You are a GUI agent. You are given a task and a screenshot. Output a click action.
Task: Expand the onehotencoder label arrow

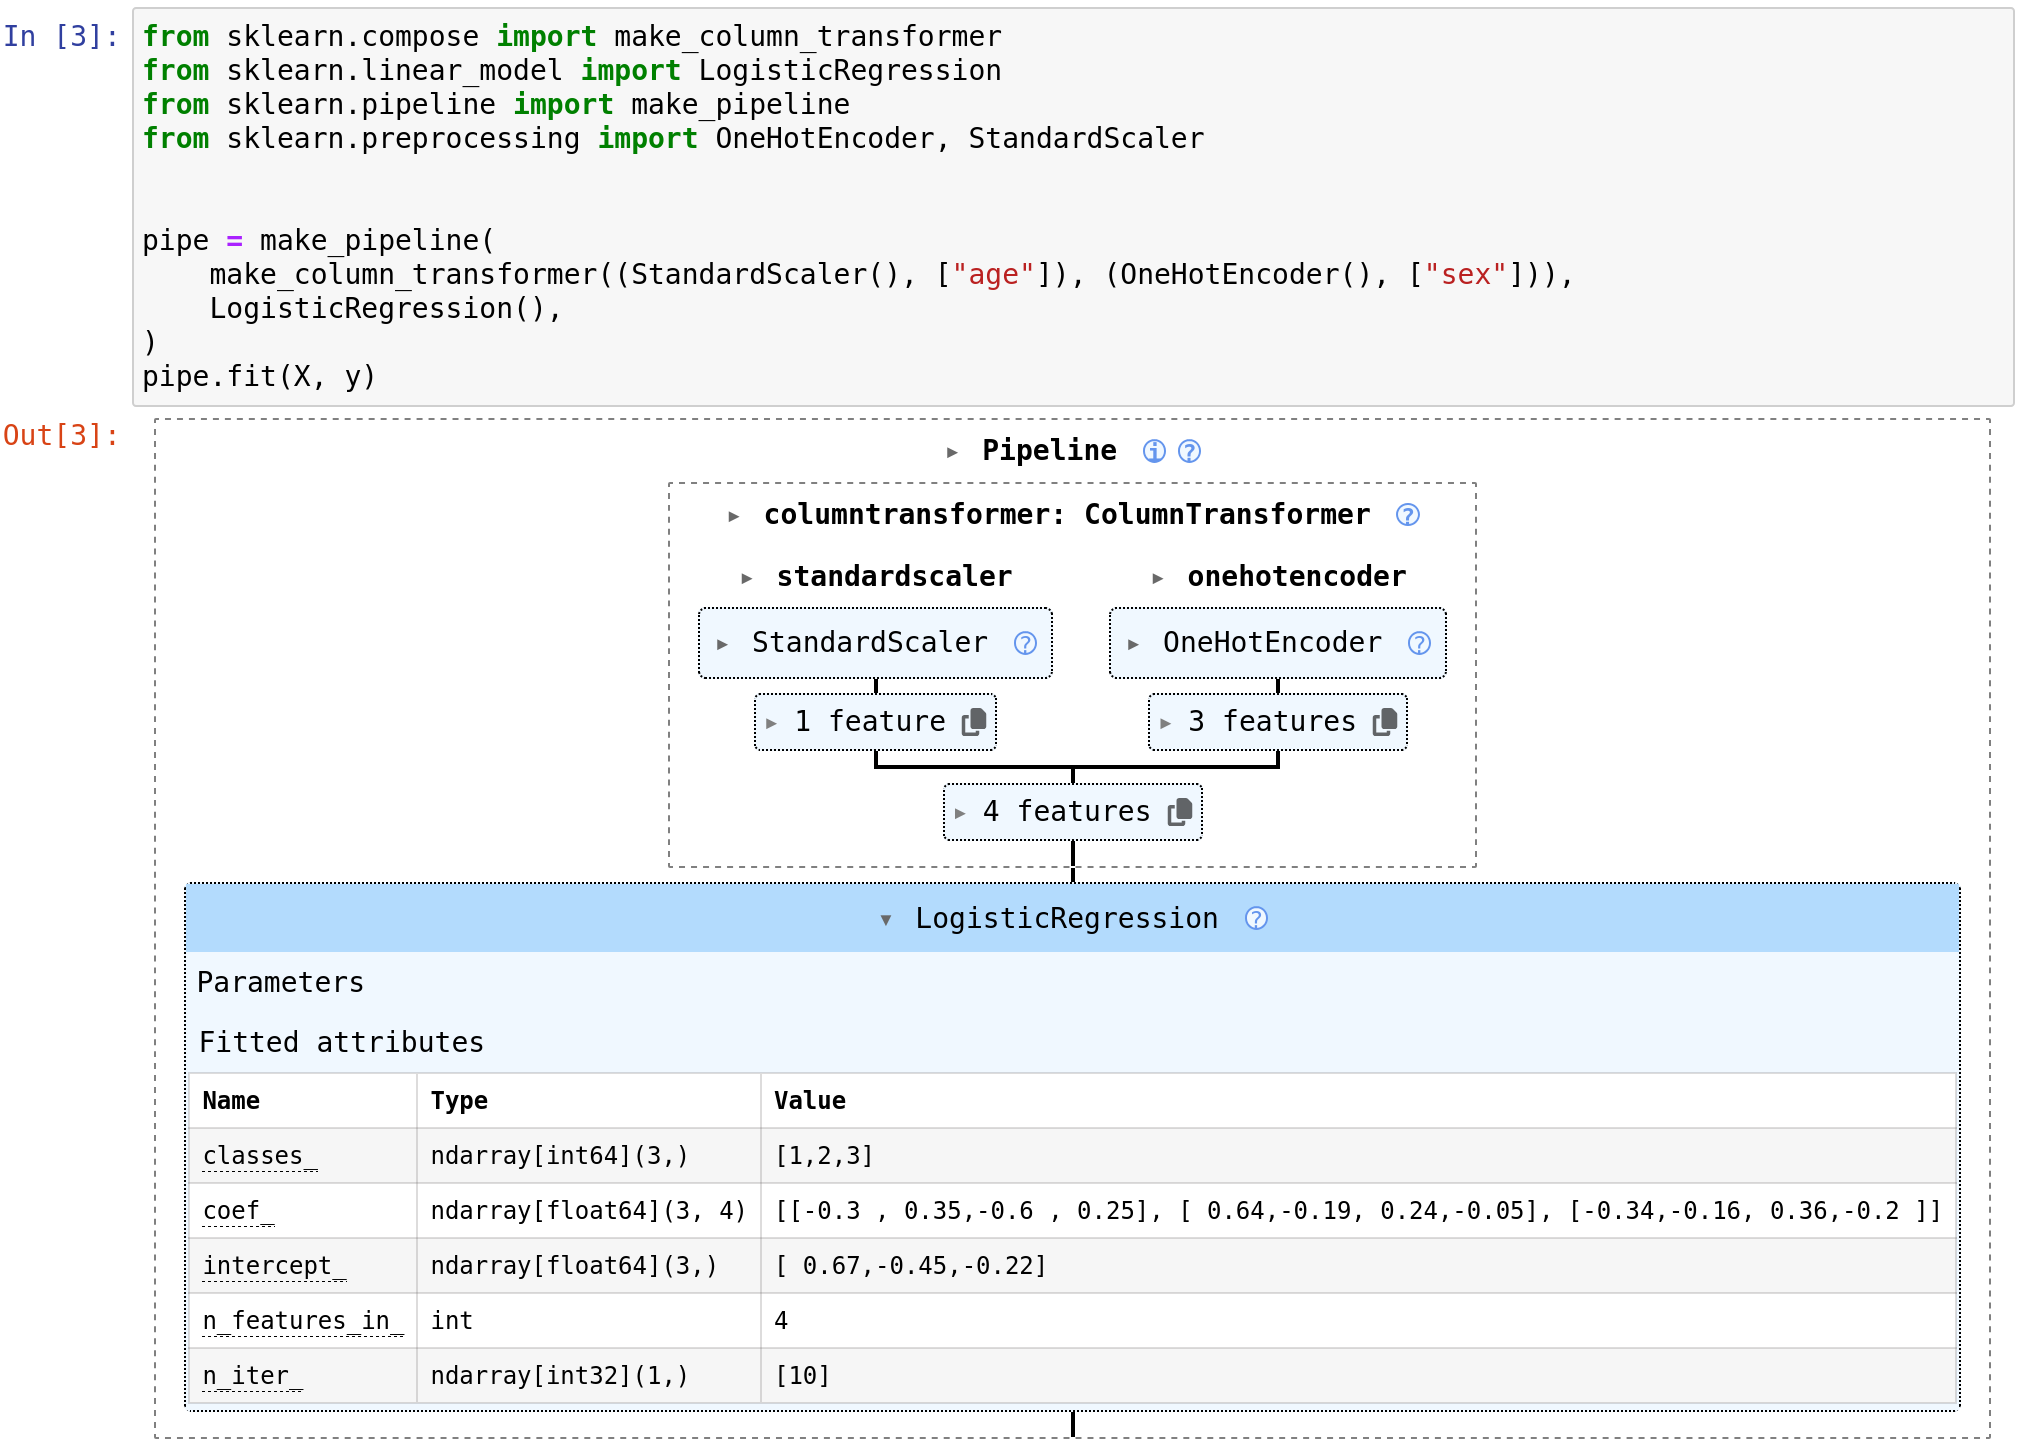pos(1158,578)
